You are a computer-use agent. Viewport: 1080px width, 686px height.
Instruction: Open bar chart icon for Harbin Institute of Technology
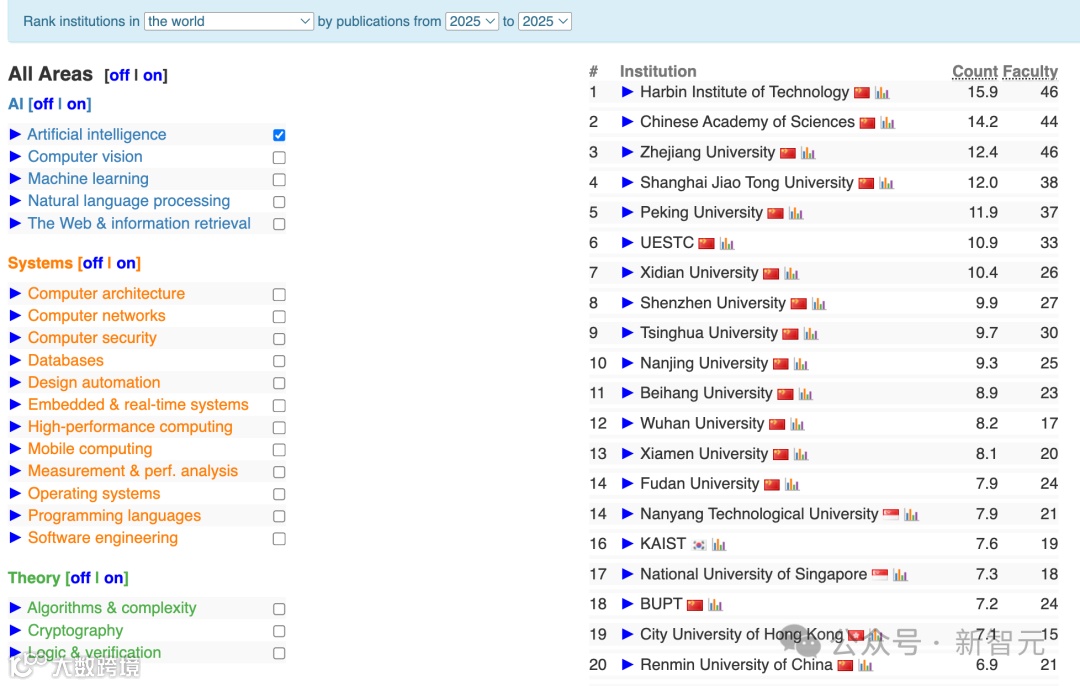click(882, 93)
